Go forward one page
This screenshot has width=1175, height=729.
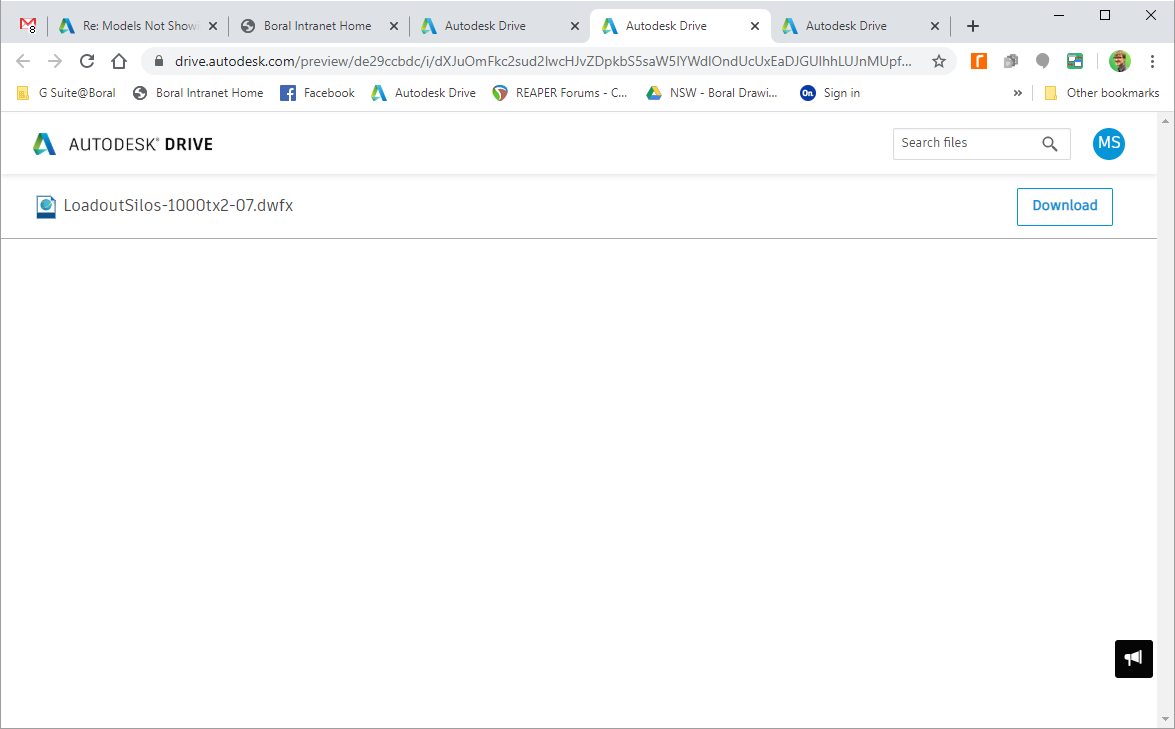tap(55, 61)
